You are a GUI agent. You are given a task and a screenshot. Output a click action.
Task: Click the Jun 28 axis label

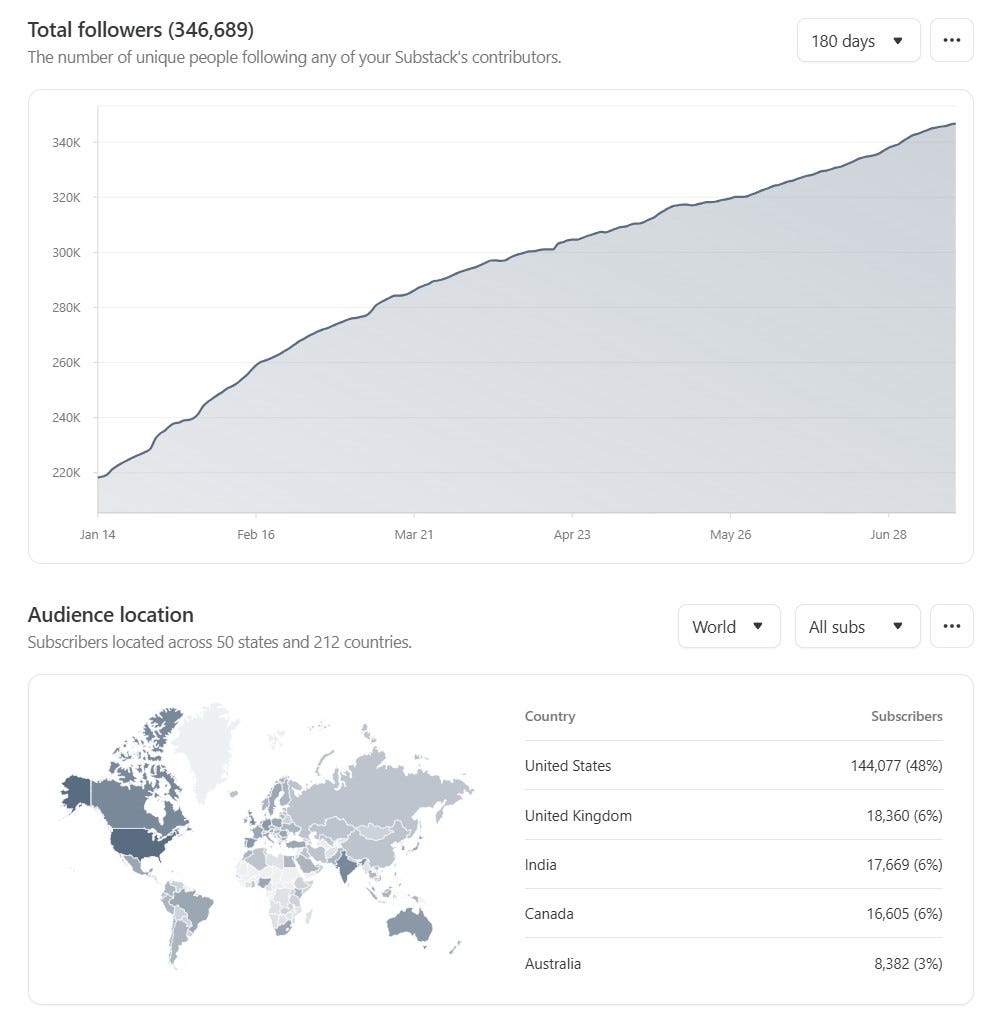point(888,534)
